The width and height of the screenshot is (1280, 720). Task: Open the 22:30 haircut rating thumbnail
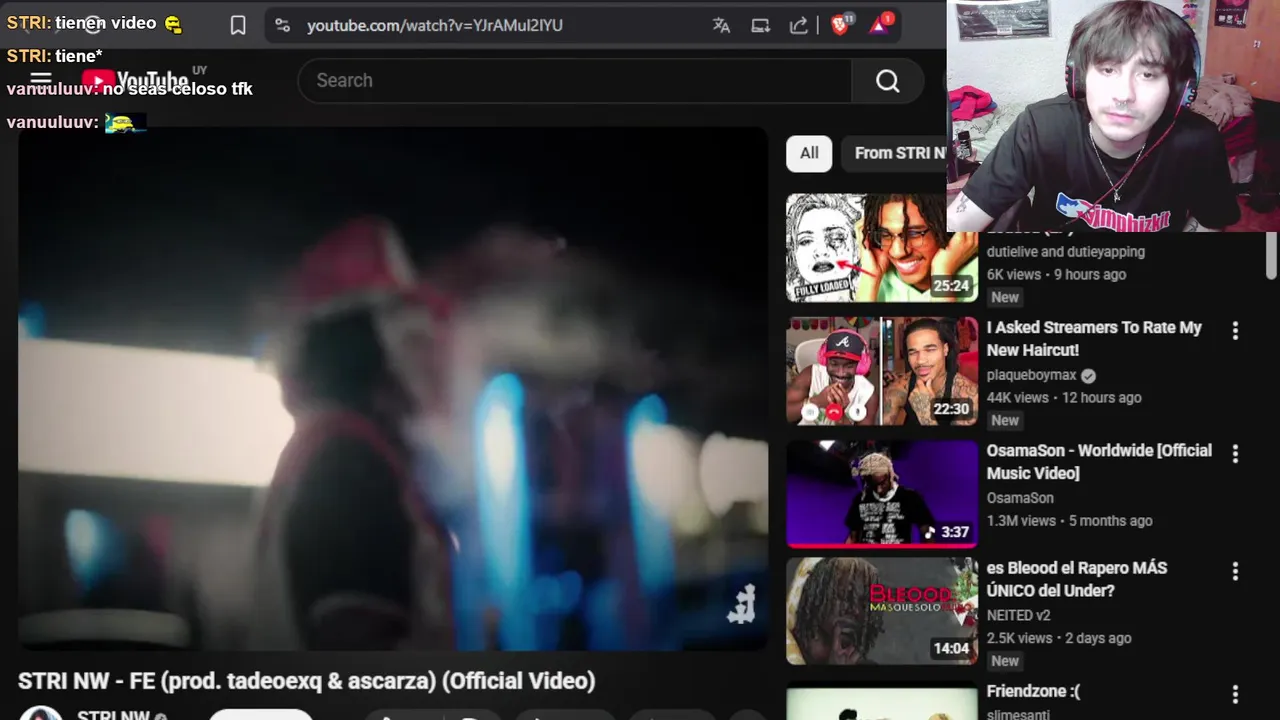point(882,371)
